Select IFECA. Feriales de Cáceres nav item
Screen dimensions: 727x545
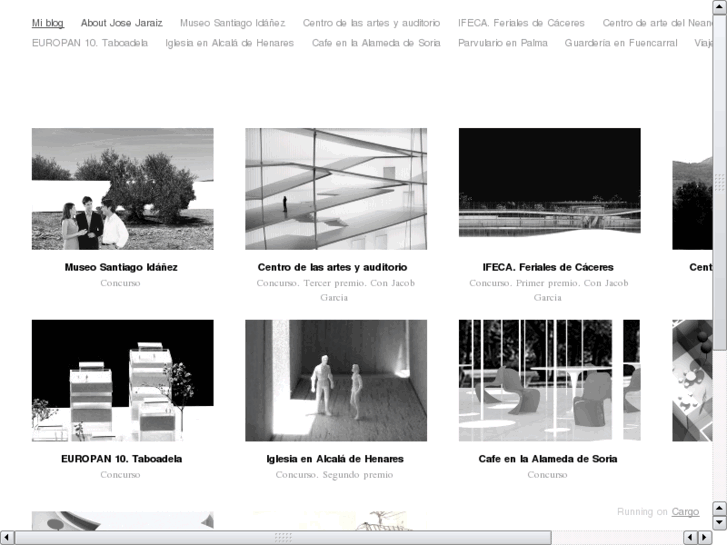pyautogui.click(x=521, y=23)
